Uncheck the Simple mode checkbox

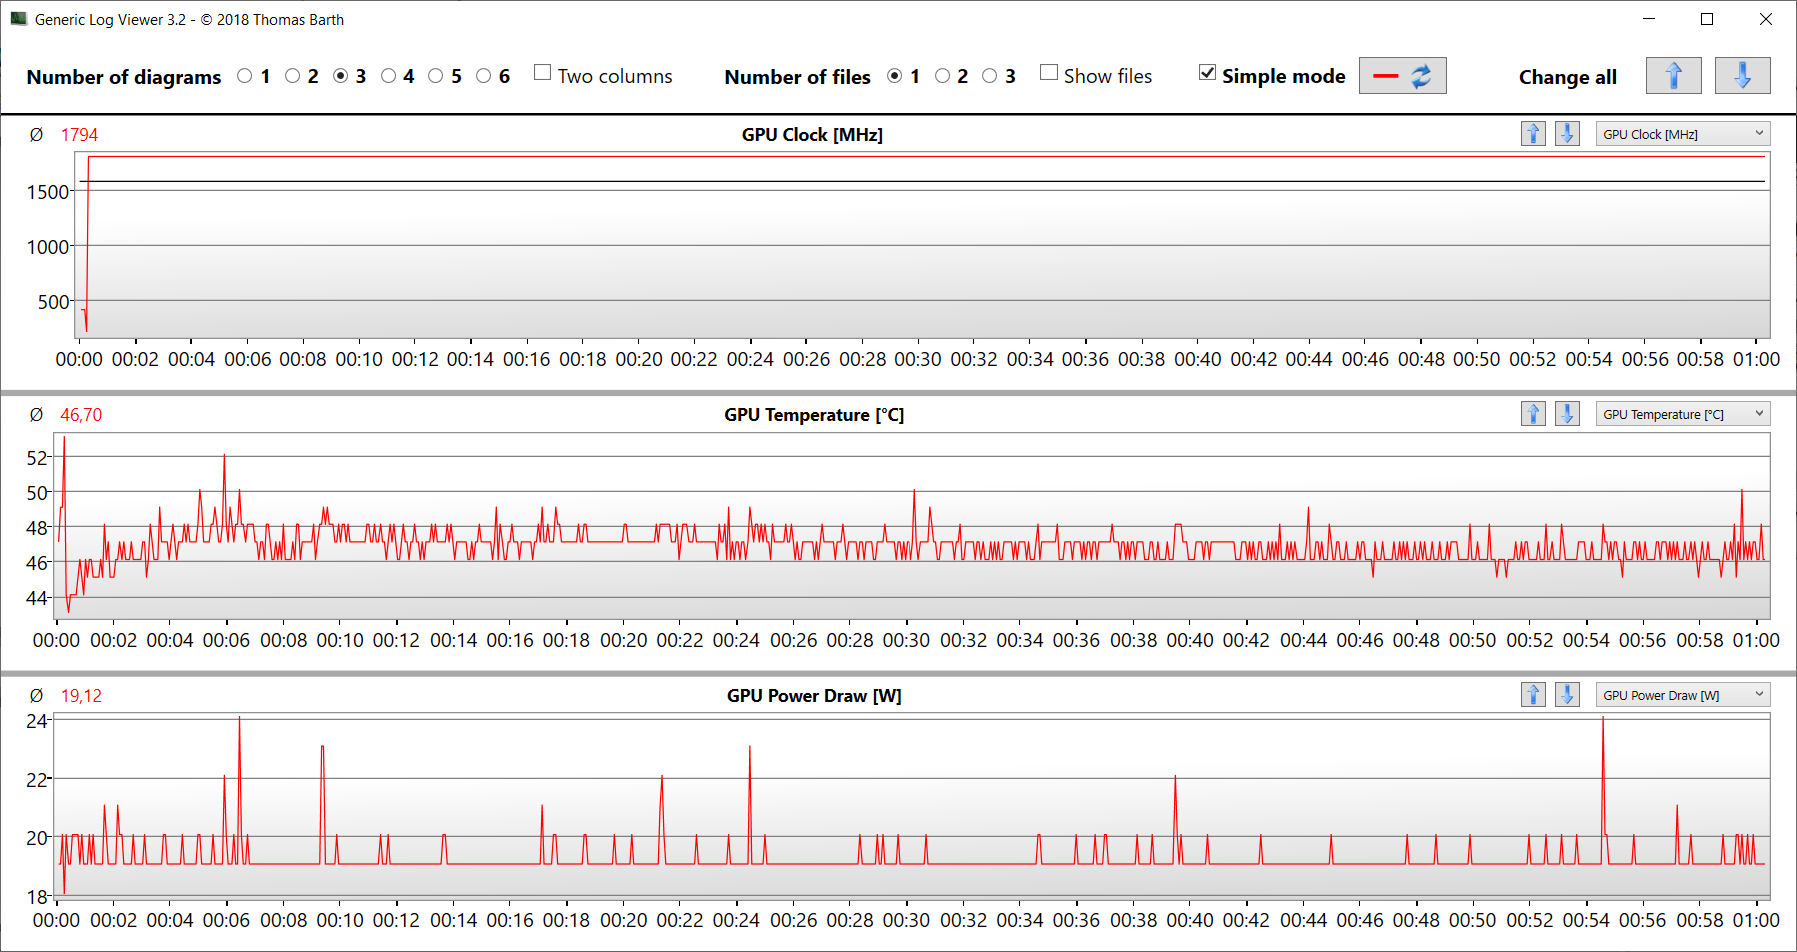[x=1208, y=73]
